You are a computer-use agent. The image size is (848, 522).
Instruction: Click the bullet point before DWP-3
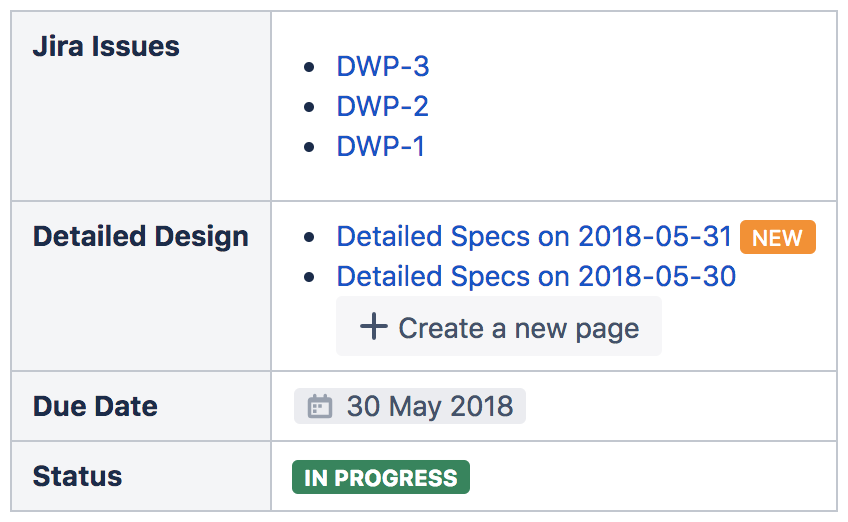coord(310,68)
